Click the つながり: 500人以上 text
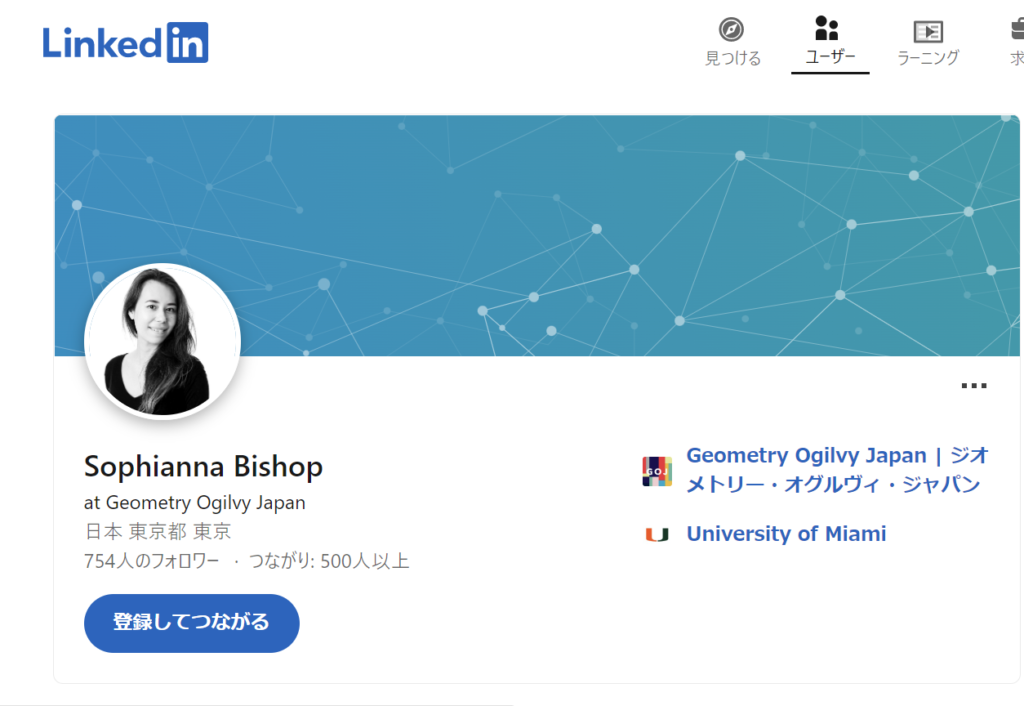This screenshot has width=1024, height=706. (329, 561)
